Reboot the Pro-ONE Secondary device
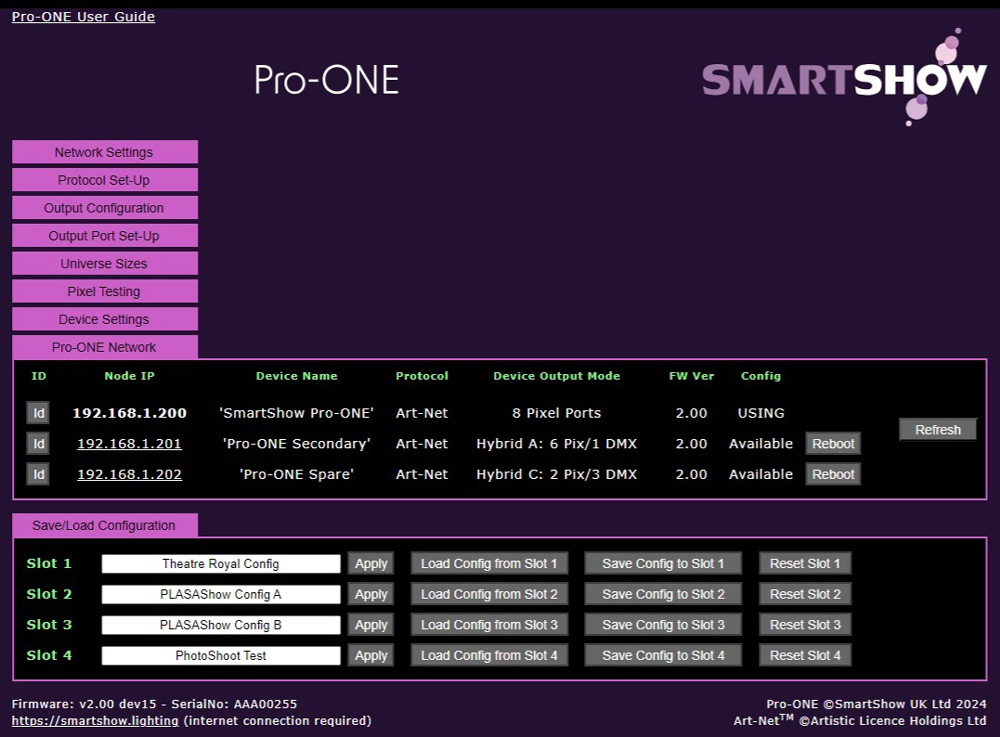1000x737 pixels. (x=833, y=444)
